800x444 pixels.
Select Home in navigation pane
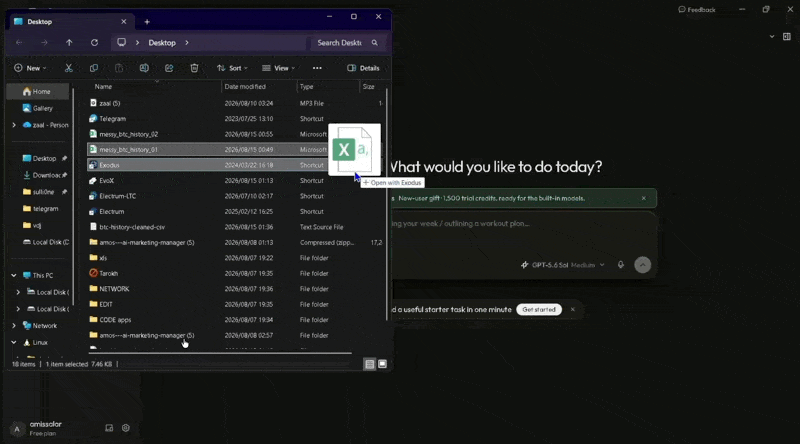pyautogui.click(x=37, y=91)
